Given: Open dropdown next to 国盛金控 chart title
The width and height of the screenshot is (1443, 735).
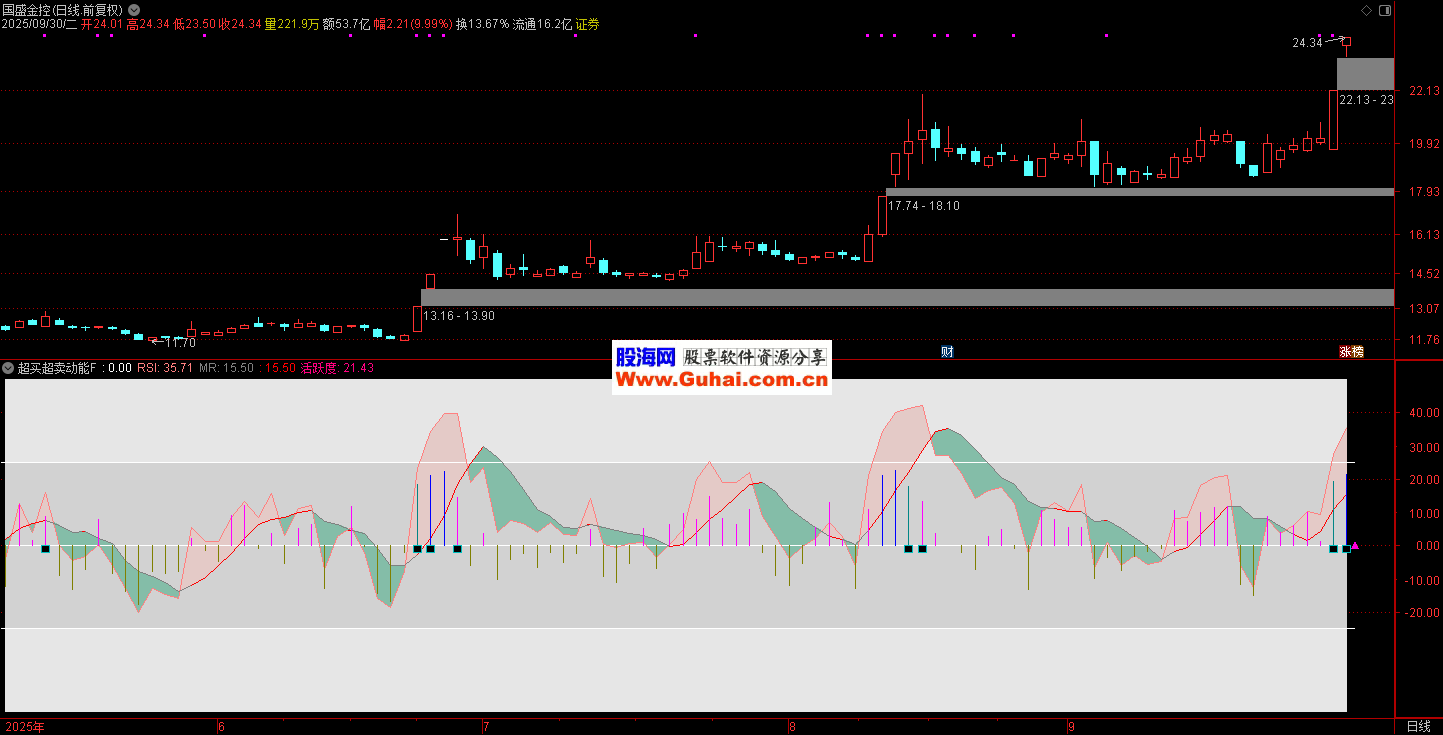Looking at the screenshot, I should (134, 10).
